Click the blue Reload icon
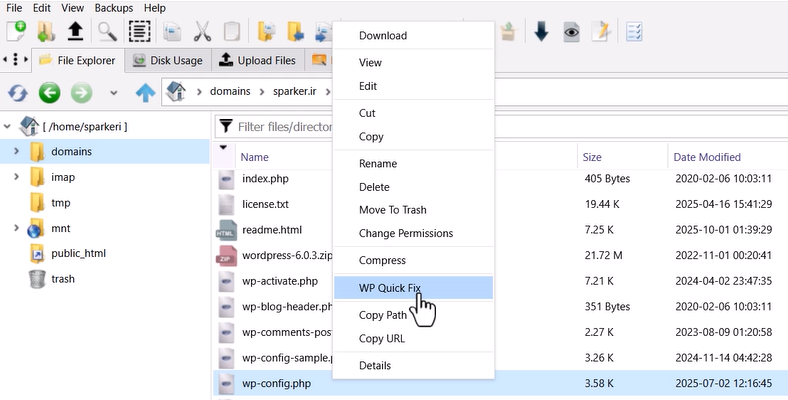This screenshot has height=400, width=788. coord(17,93)
